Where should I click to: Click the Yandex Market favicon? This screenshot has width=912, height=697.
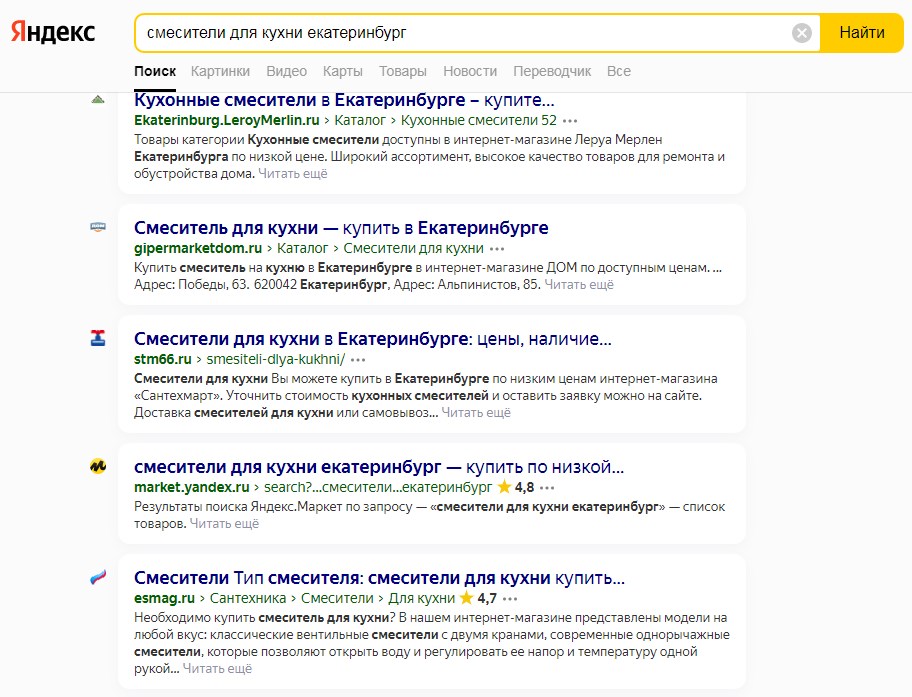pyautogui.click(x=98, y=466)
